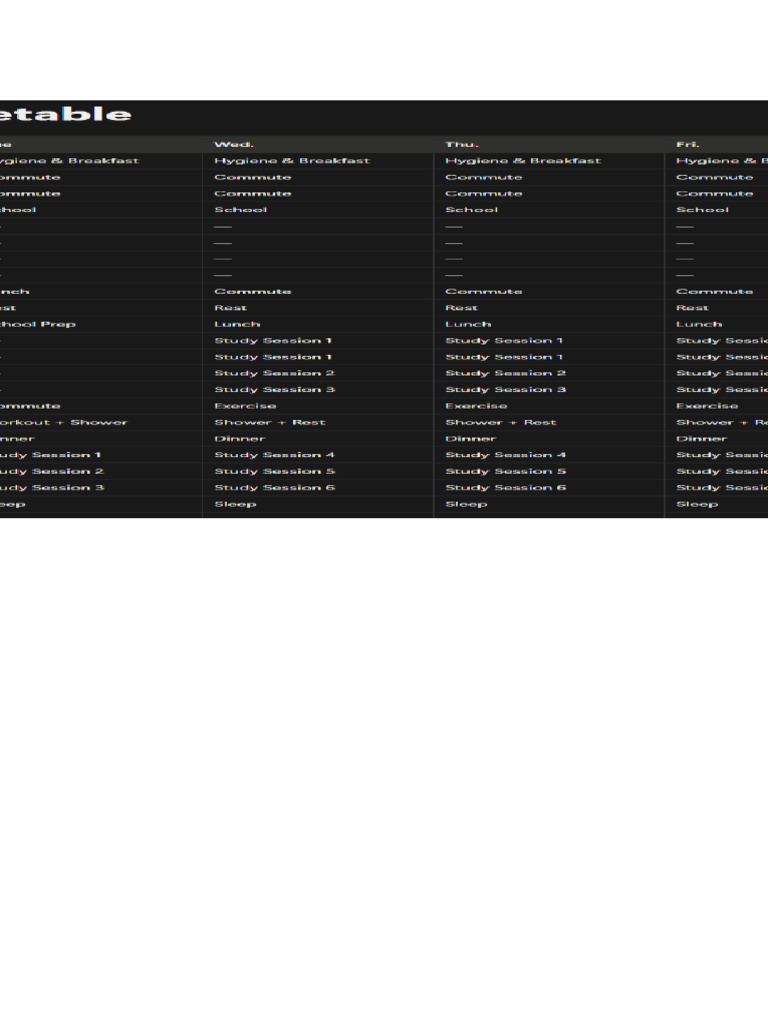Viewport: 768px width, 1024px height.
Task: Click 'Exercise' in the Wed. column
Action: pos(245,406)
